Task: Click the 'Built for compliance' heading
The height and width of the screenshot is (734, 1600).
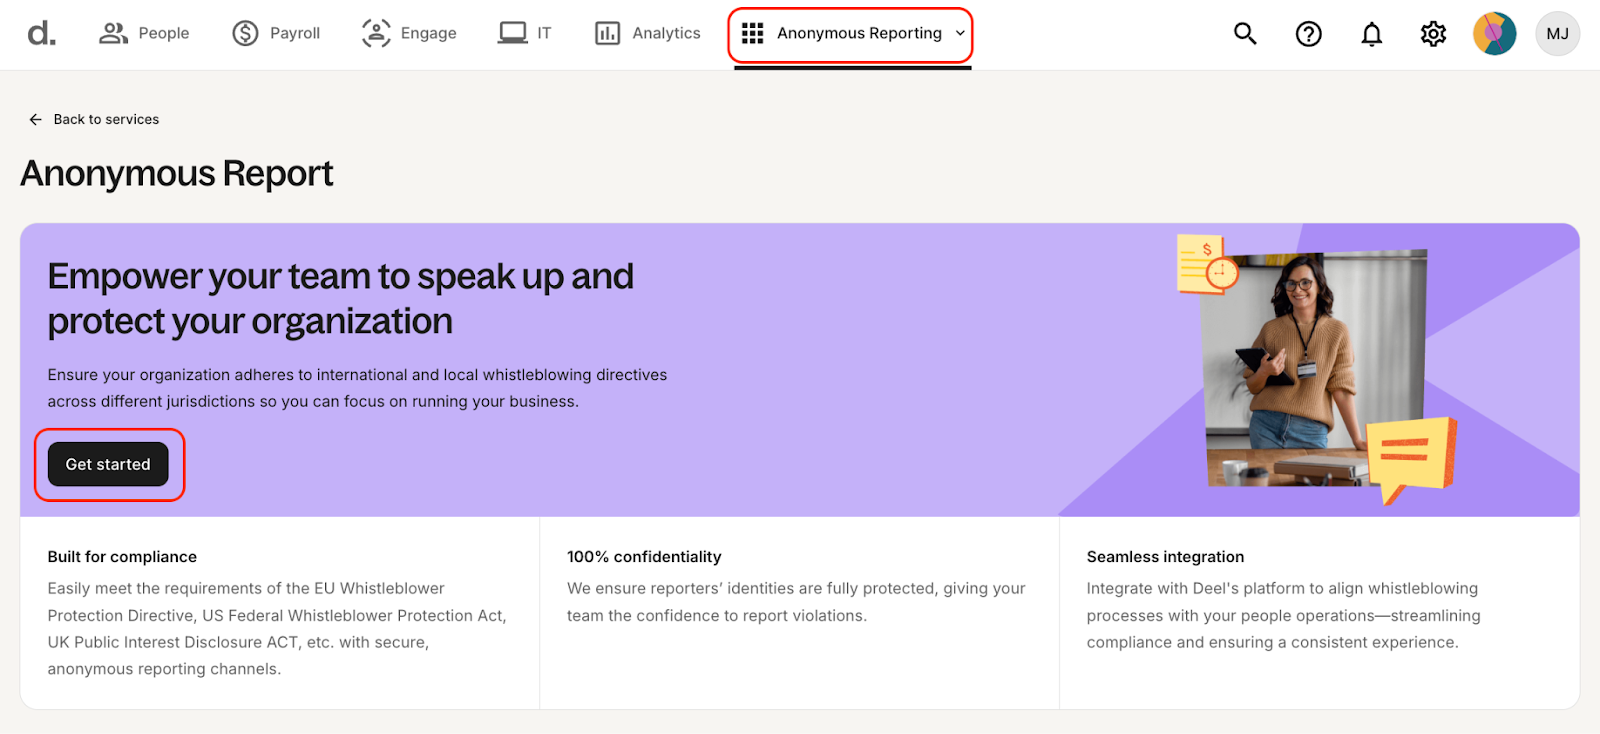Action: (x=122, y=557)
